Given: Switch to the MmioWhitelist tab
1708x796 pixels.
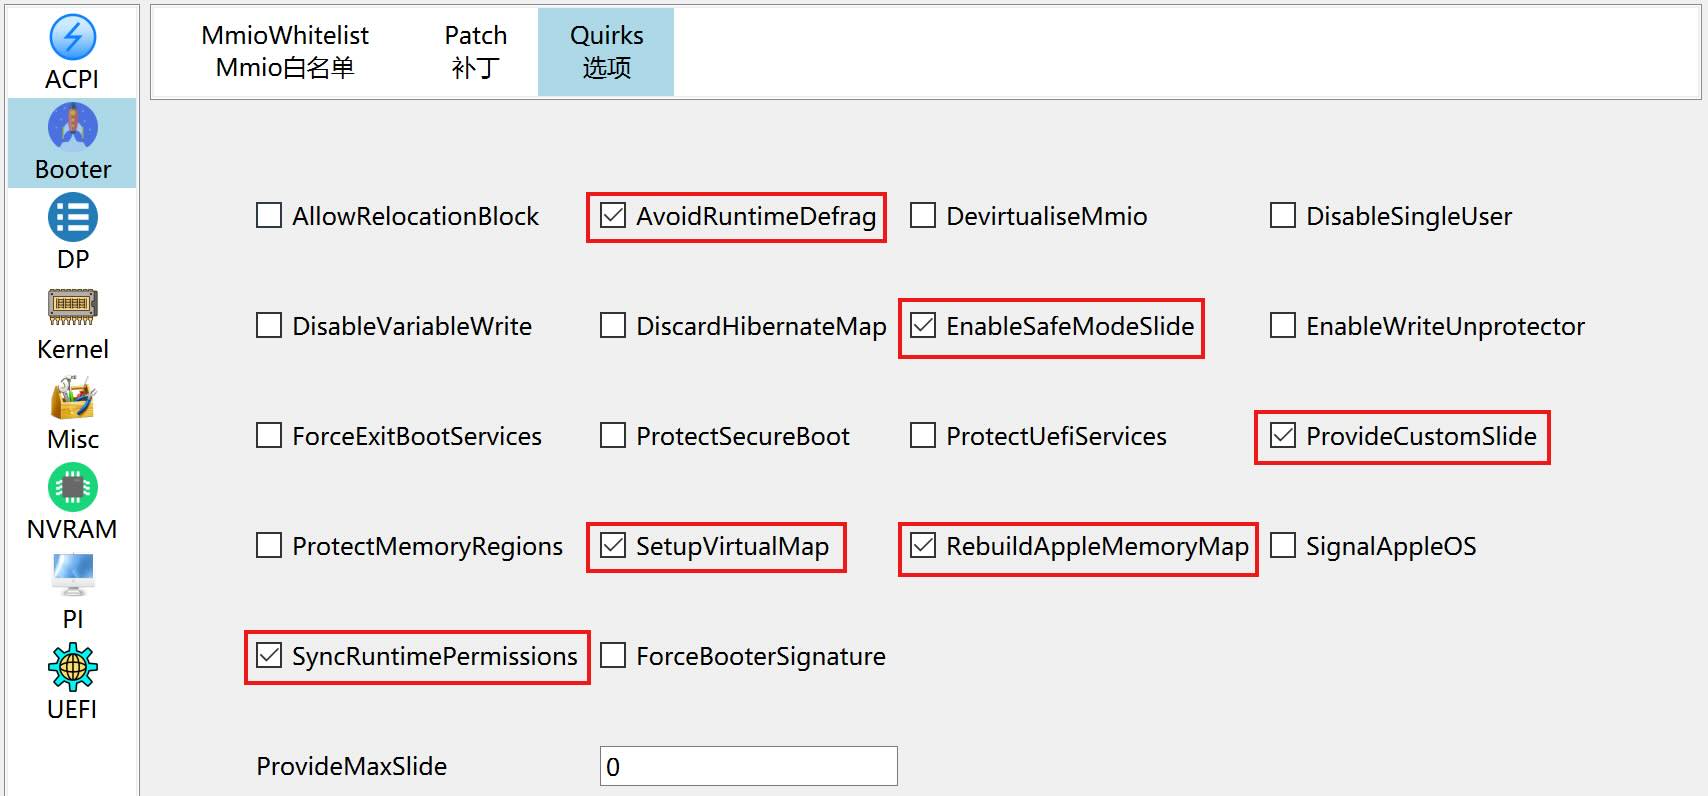Looking at the screenshot, I should (285, 52).
